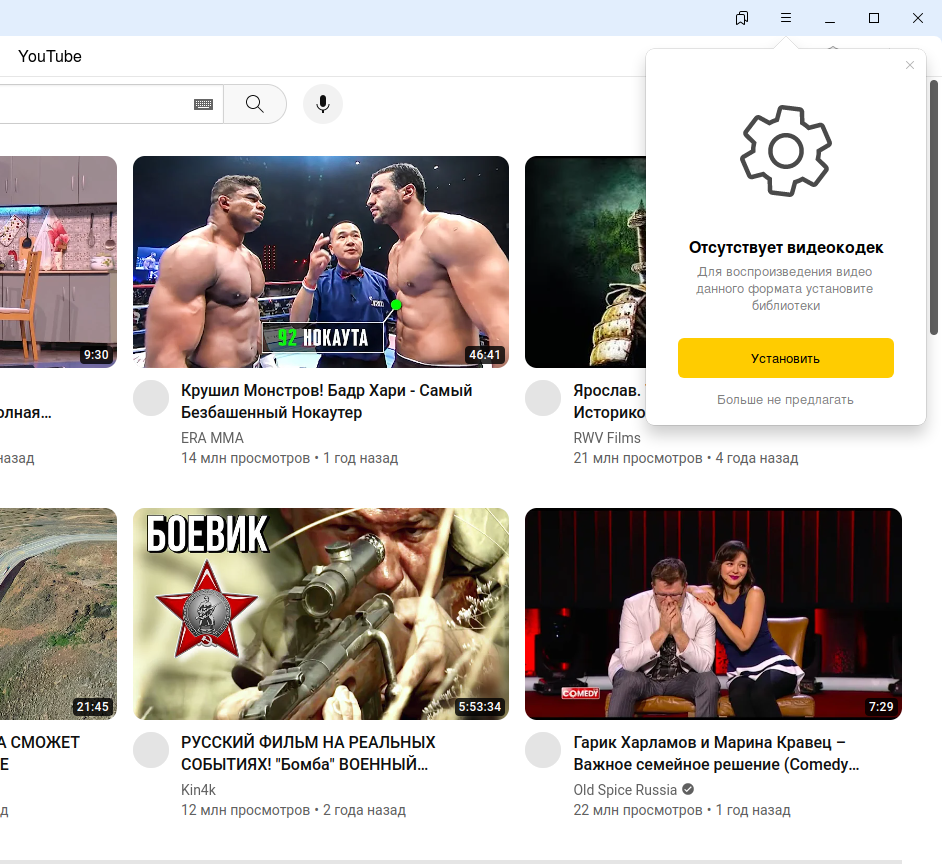Click the Установить button
This screenshot has height=865, width=942.
[x=786, y=358]
